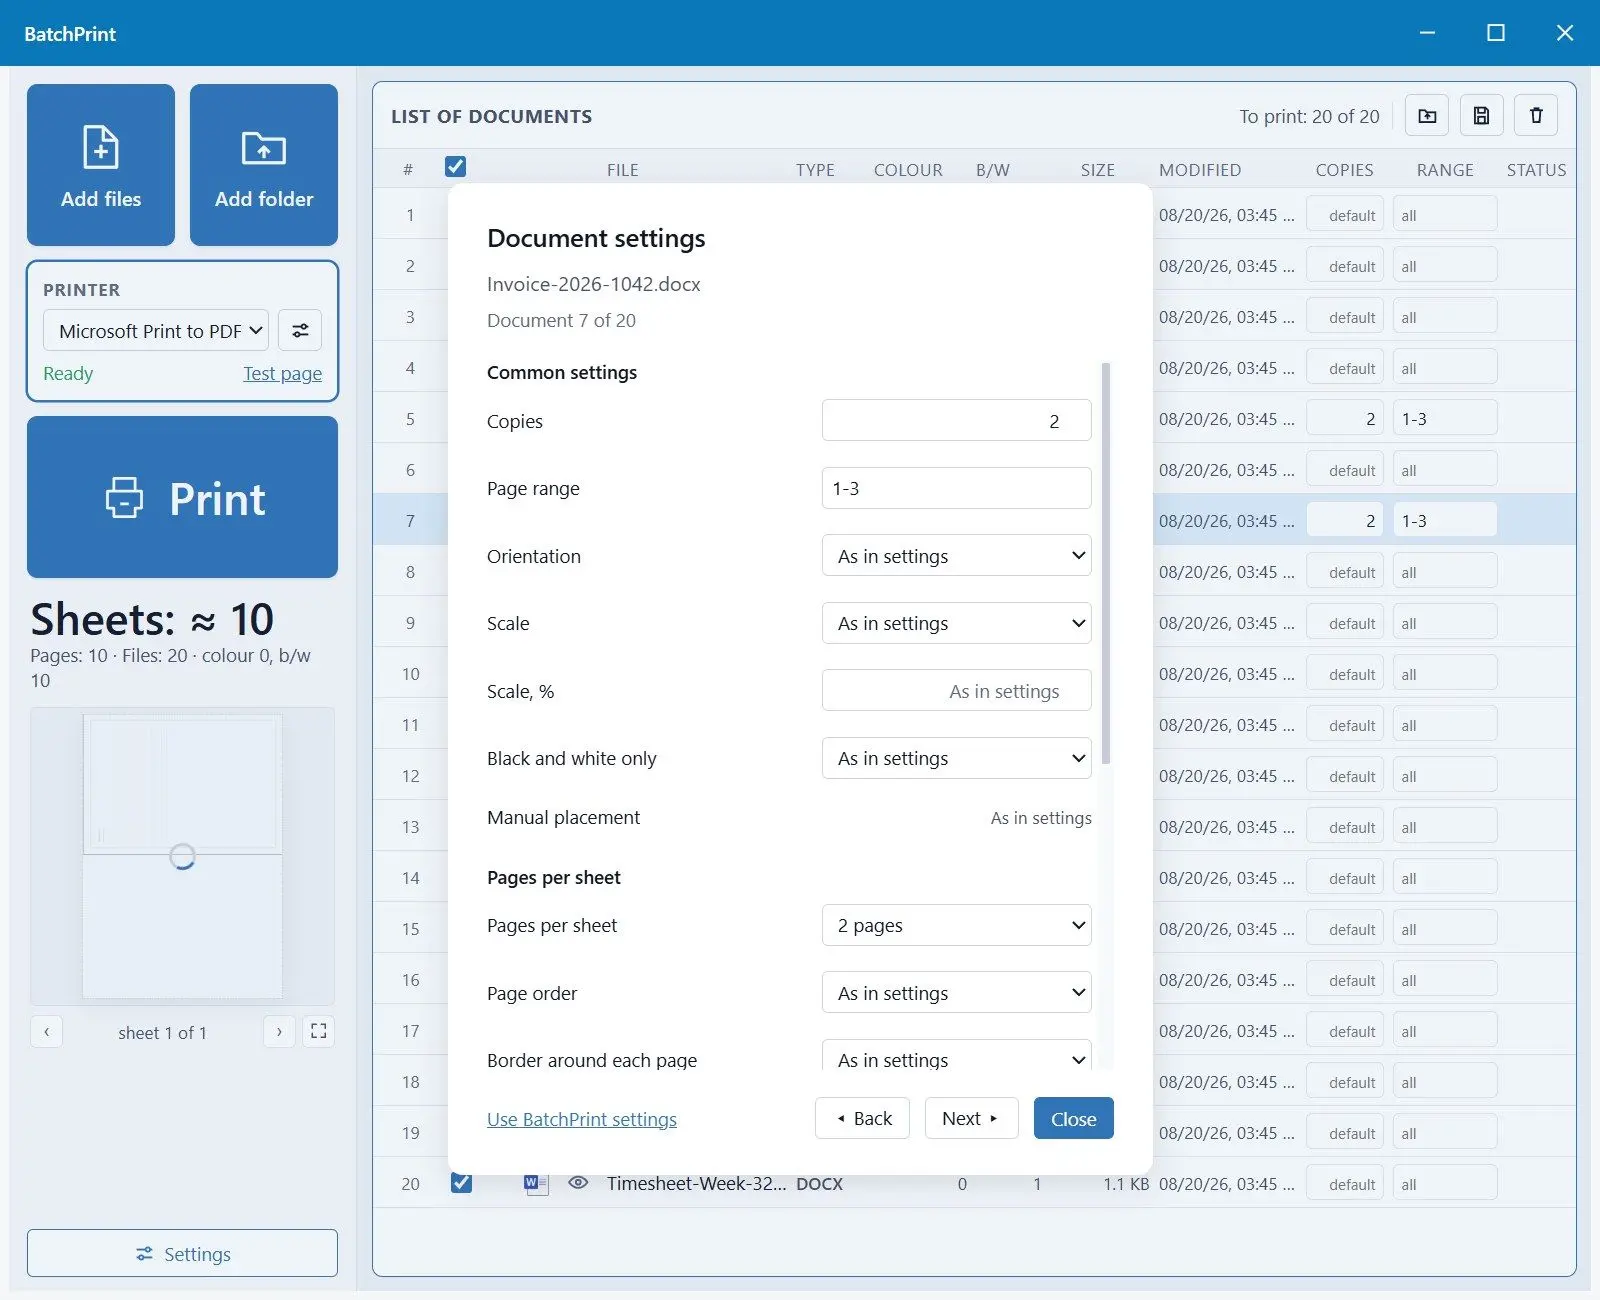Open printer preferences sliders icon
Screen dimensions: 1600x1300
coord(300,330)
